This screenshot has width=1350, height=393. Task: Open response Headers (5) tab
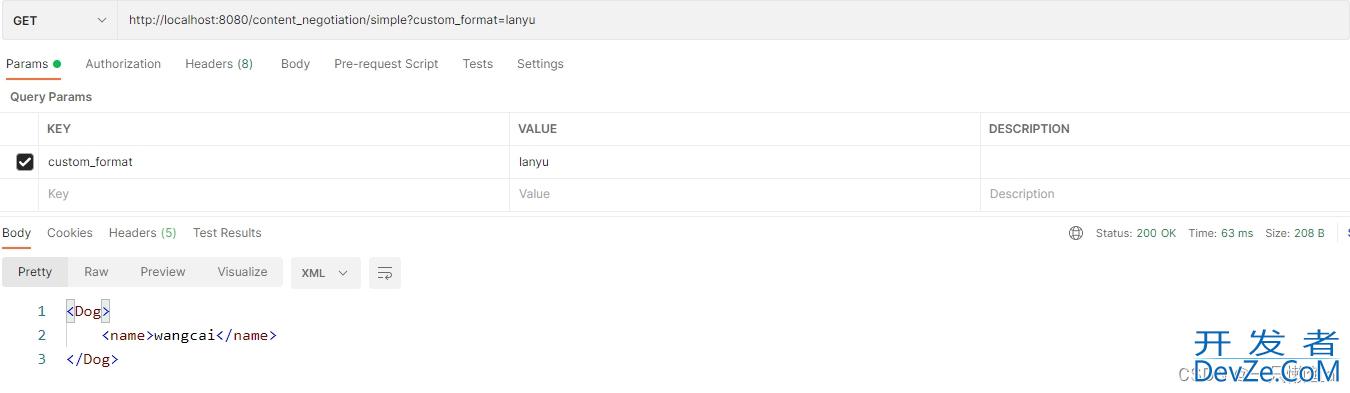coord(143,233)
